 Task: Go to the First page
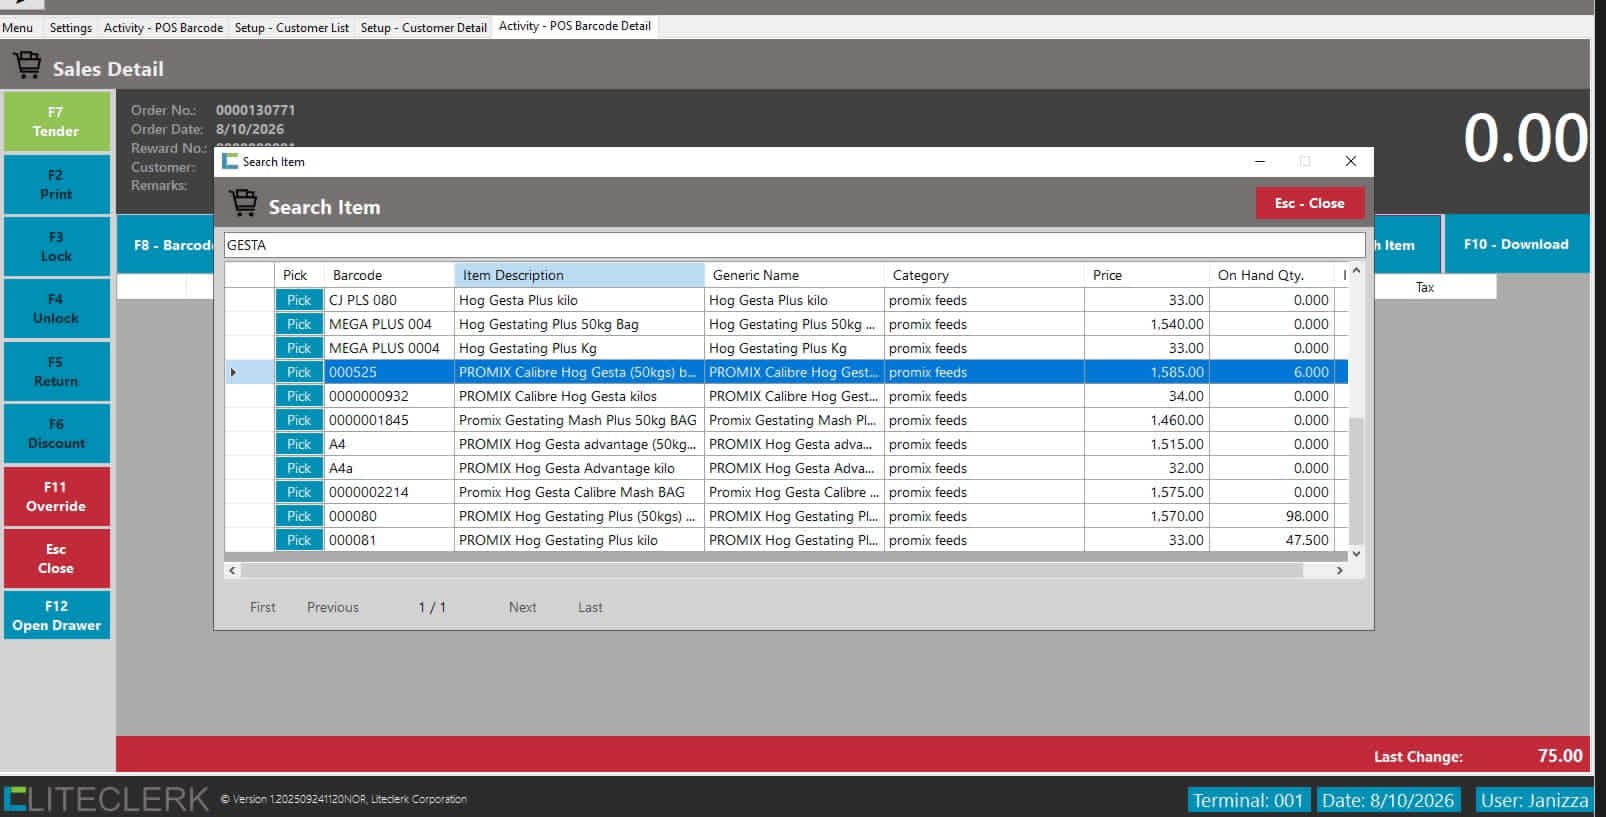(x=263, y=607)
